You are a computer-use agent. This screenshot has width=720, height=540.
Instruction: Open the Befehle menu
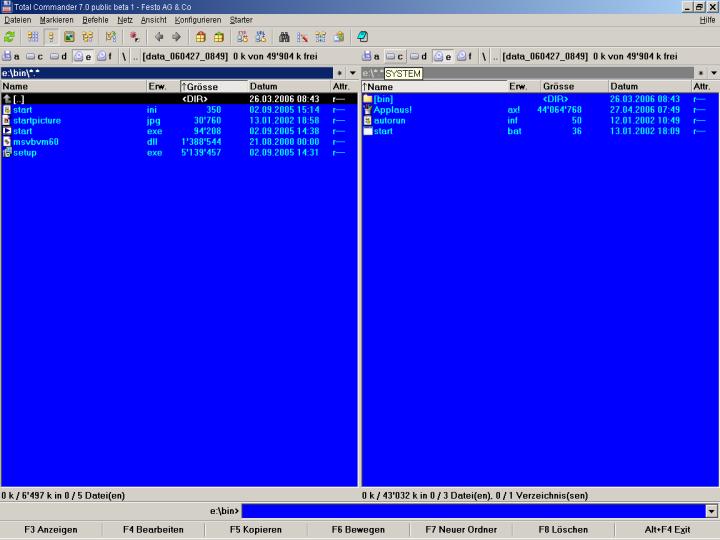pos(96,20)
